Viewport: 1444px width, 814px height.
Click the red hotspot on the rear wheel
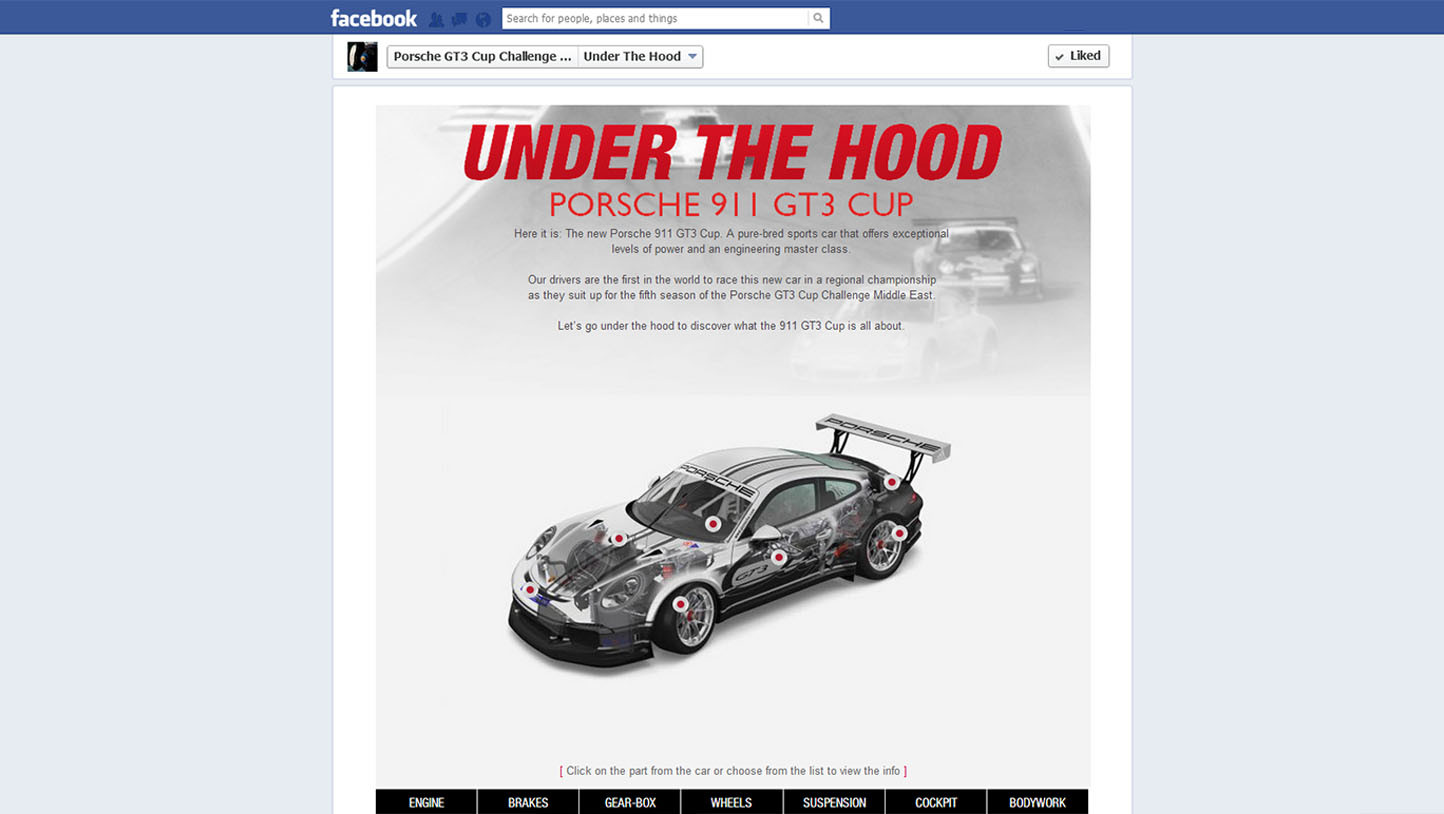(899, 534)
